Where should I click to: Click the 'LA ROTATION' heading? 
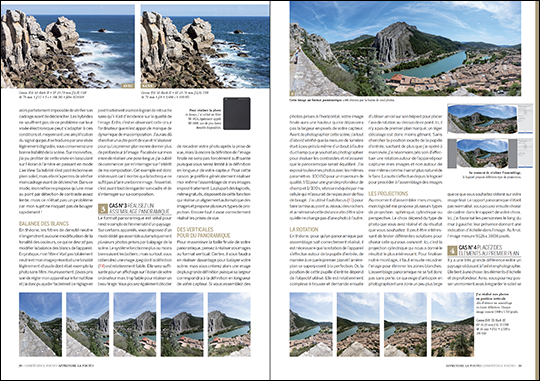click(304, 229)
